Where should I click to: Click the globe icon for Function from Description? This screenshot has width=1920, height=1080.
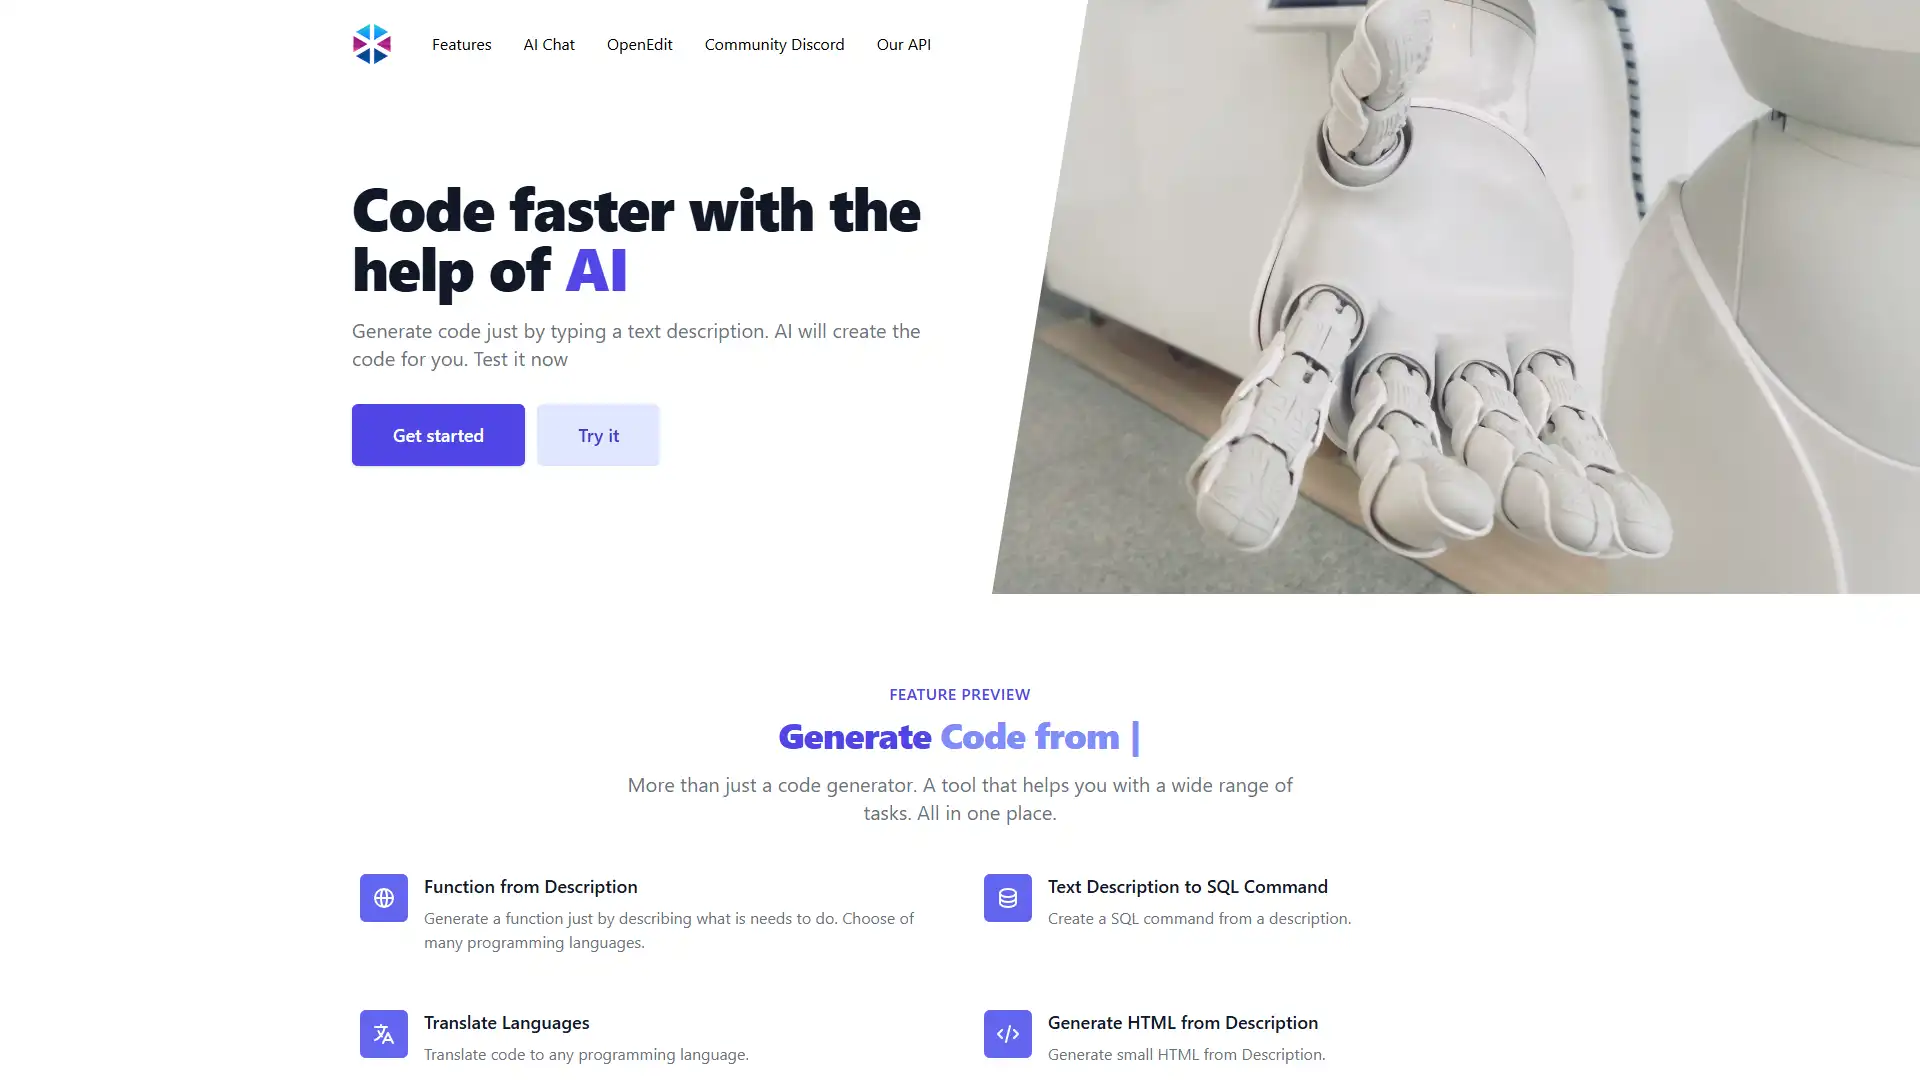click(x=384, y=897)
